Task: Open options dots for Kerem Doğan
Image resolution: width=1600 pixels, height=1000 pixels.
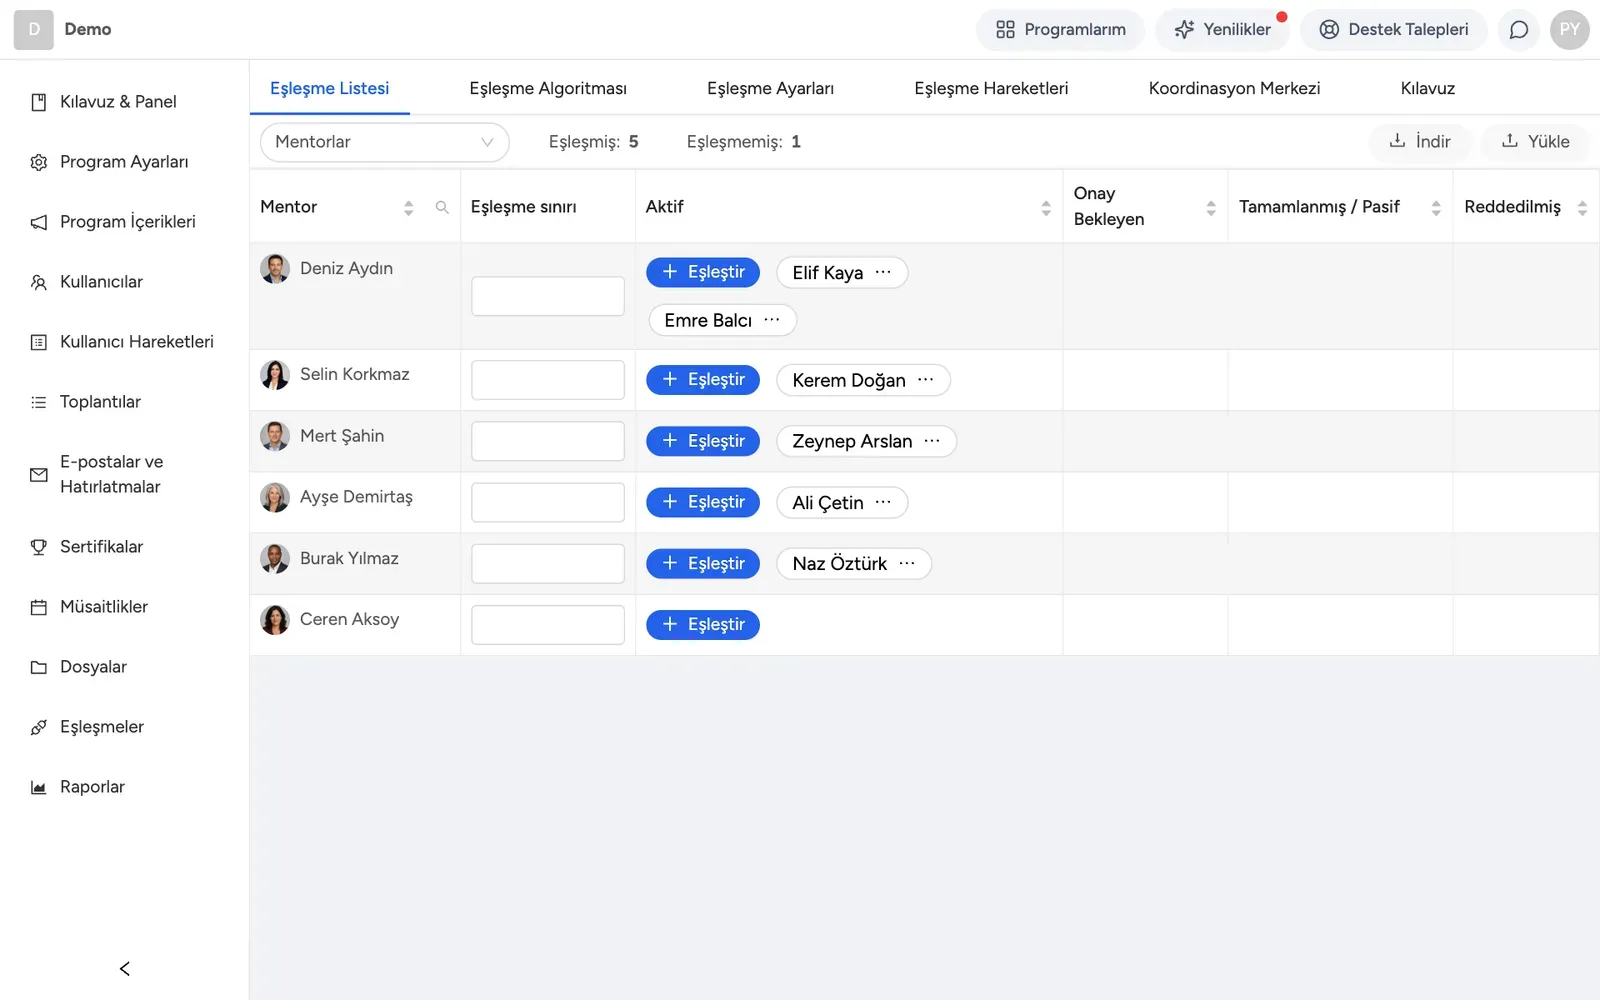Action: (926, 380)
